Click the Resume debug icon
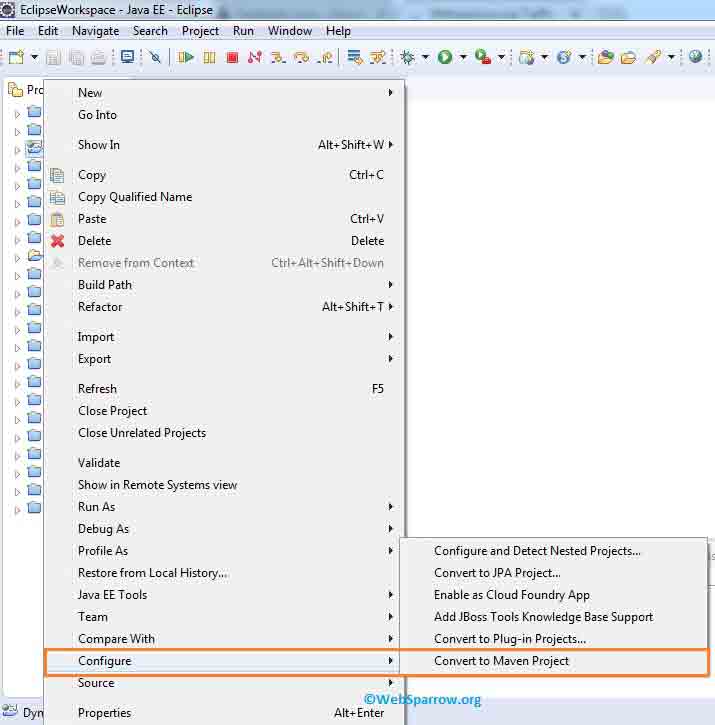 click(x=186, y=57)
